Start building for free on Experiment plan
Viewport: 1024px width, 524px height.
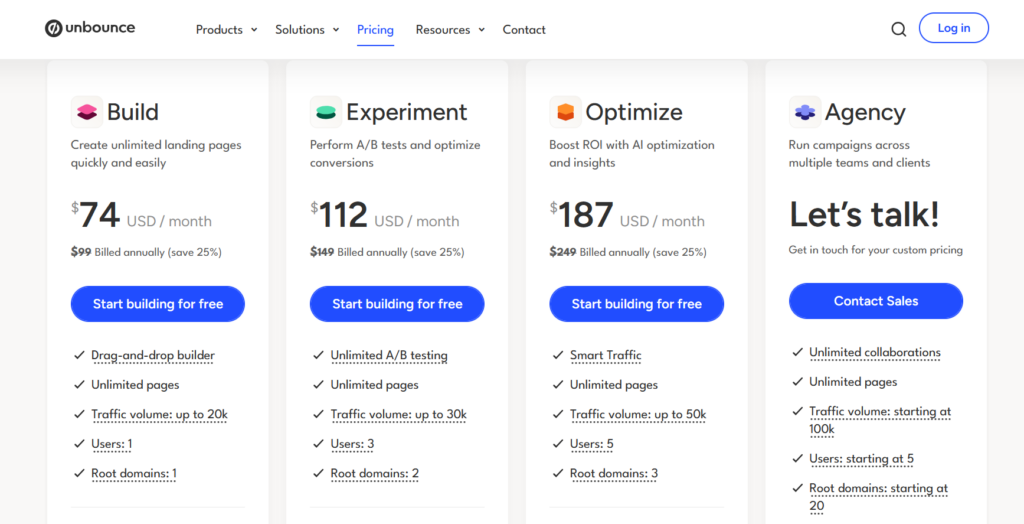click(x=397, y=304)
